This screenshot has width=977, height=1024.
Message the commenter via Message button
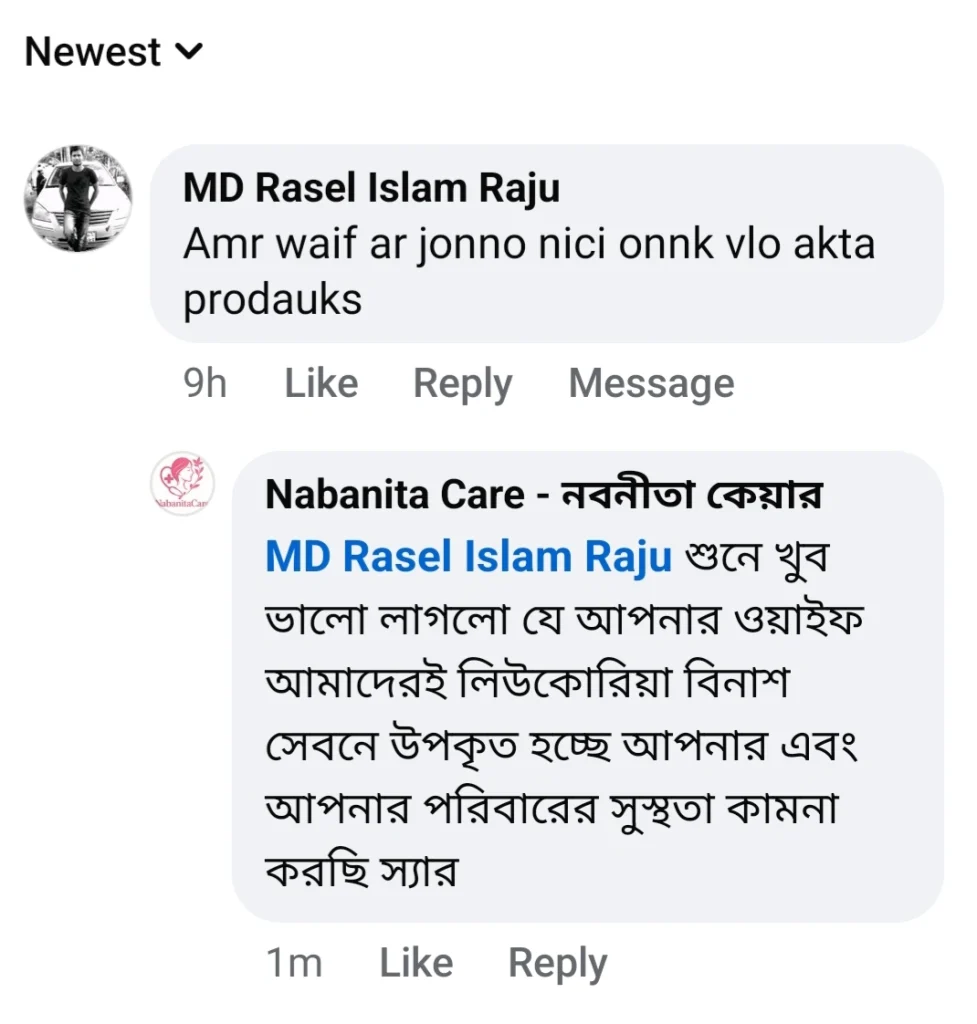(651, 384)
